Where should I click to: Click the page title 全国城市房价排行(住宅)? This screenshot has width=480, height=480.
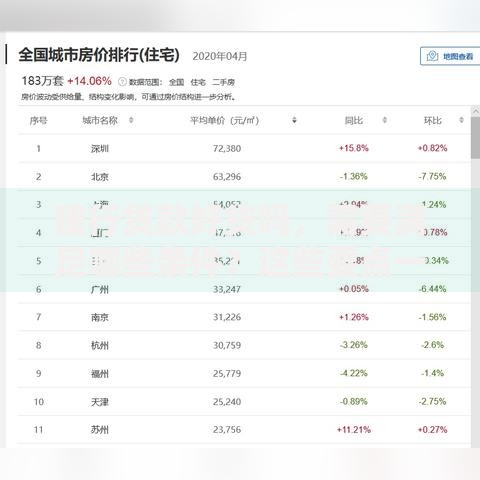99,55
